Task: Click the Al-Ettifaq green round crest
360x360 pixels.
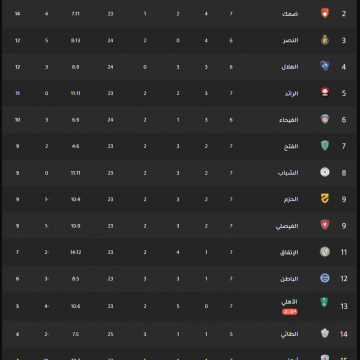Action: 325,252
